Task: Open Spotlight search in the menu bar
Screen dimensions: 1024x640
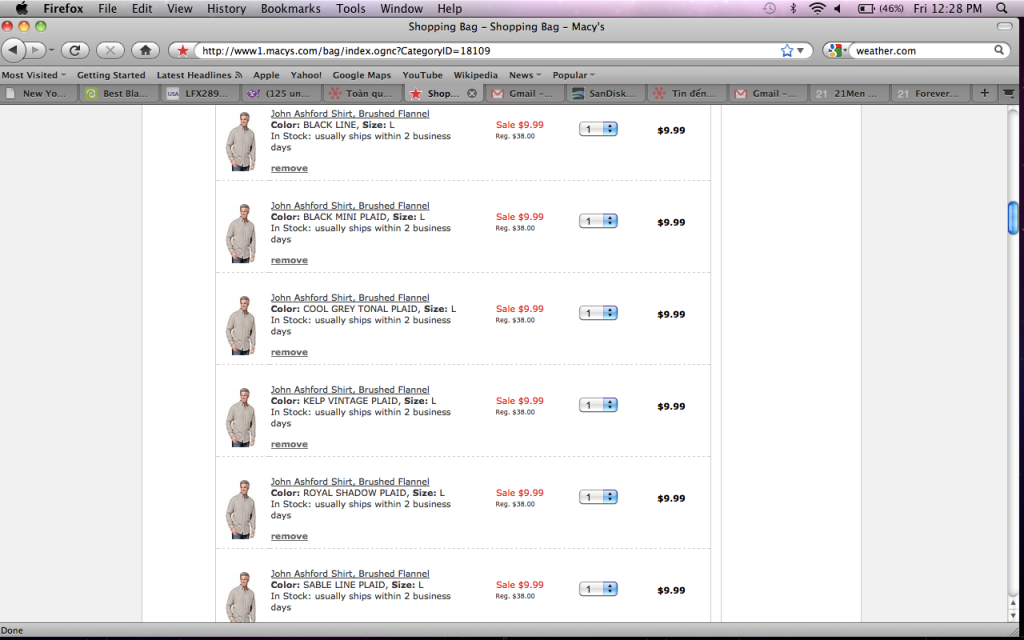Action: [1002, 8]
